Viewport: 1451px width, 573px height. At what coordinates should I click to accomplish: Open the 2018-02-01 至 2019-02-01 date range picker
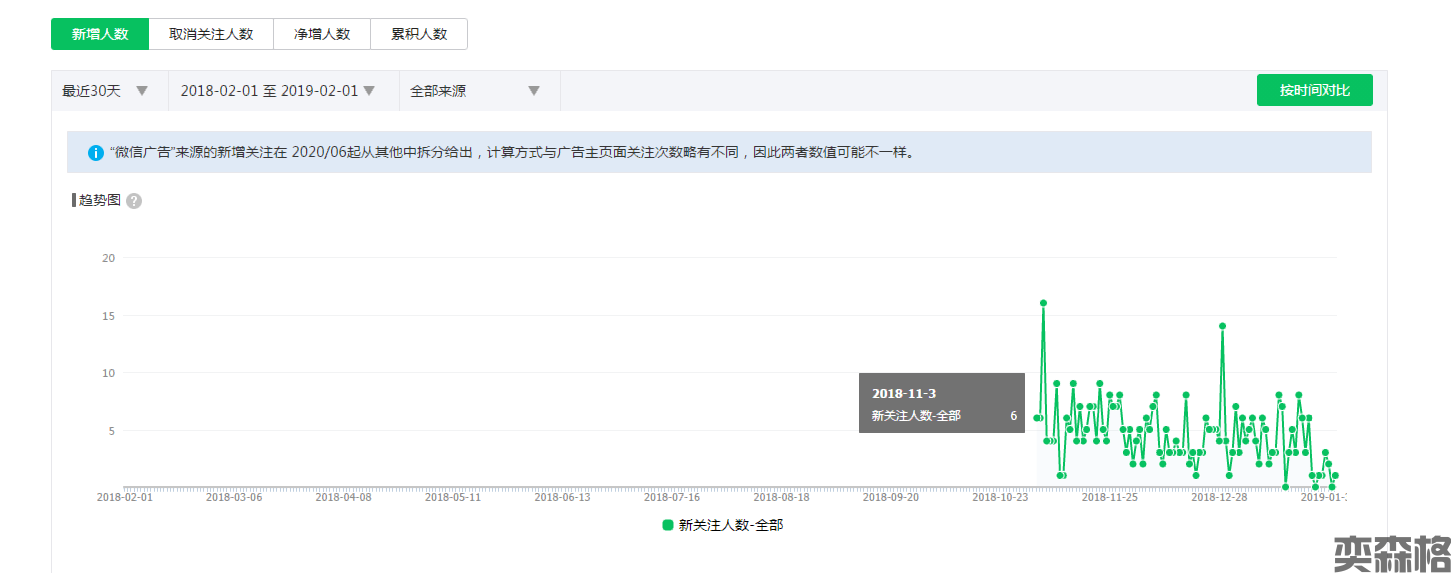(x=277, y=91)
